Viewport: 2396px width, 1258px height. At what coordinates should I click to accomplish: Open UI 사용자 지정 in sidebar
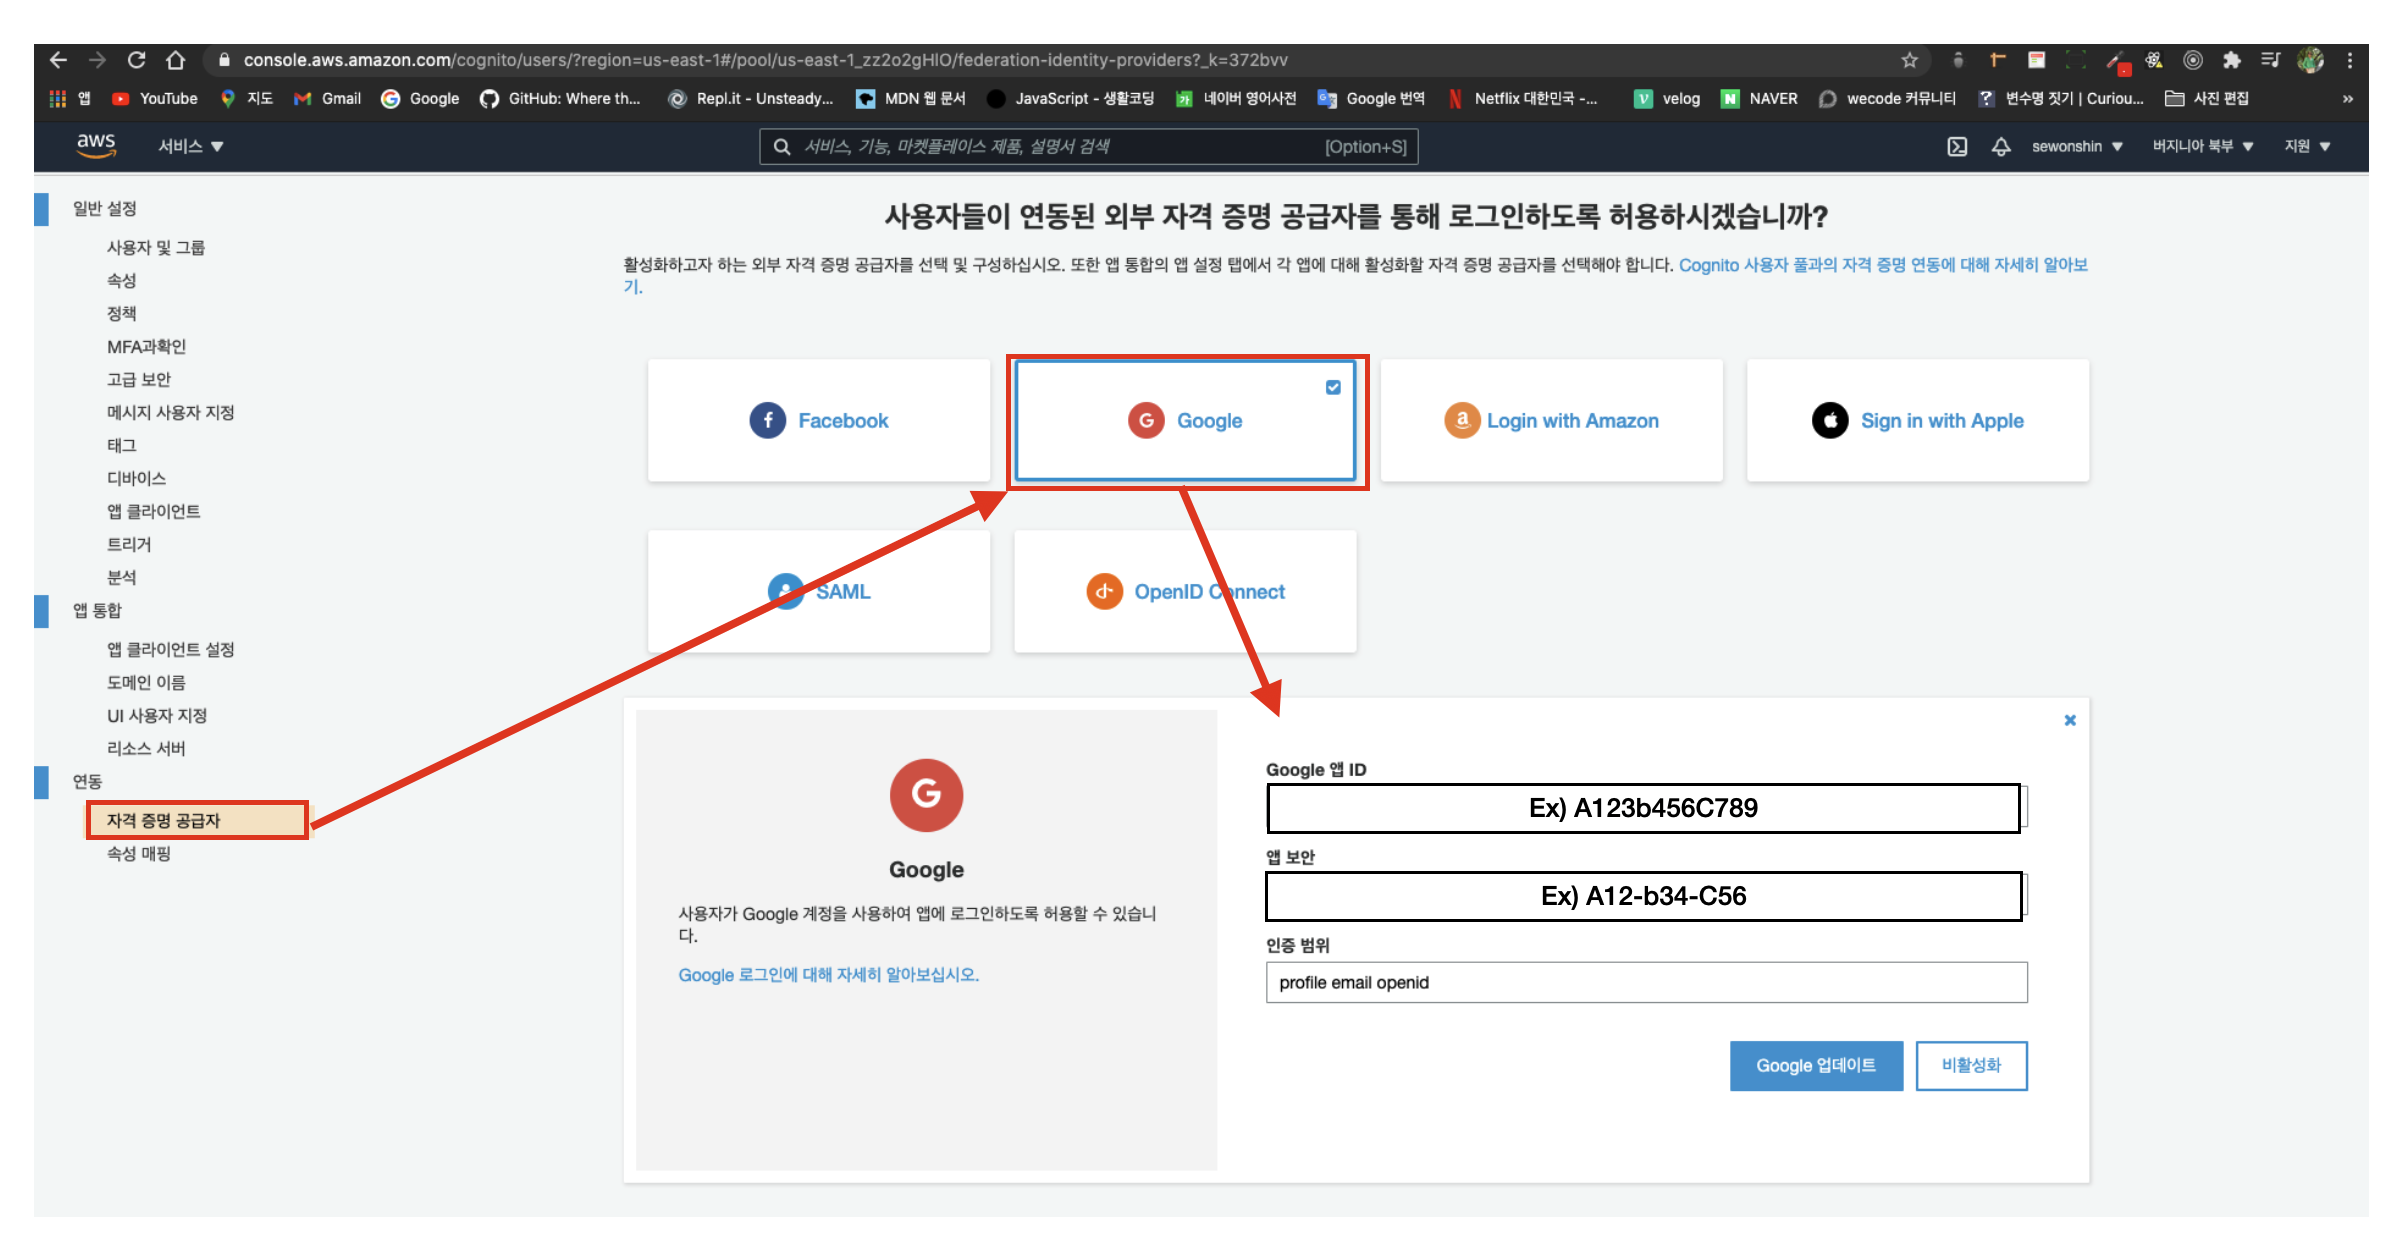coord(157,715)
